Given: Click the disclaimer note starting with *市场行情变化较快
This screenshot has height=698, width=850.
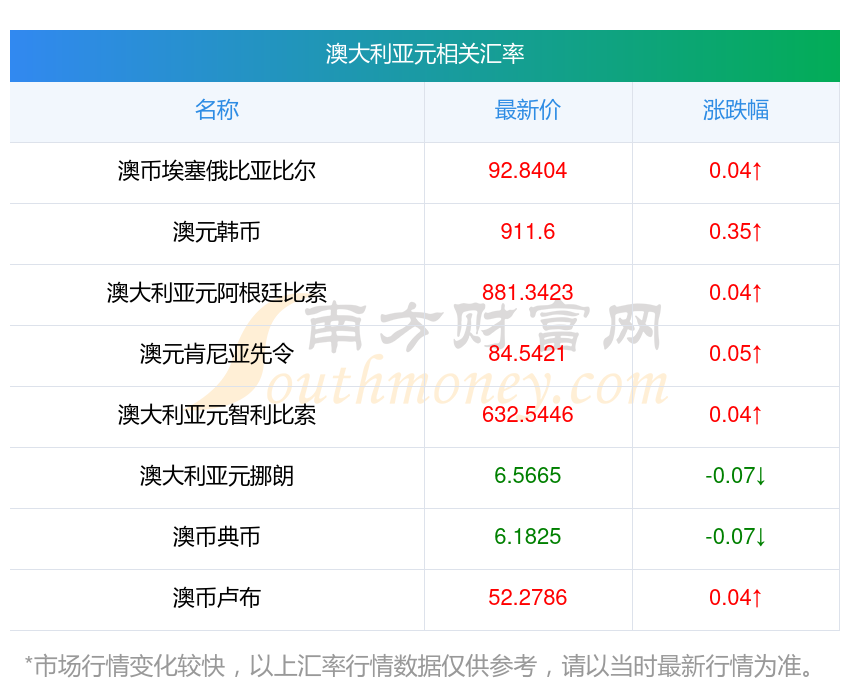Looking at the screenshot, I should pyautogui.click(x=419, y=666).
